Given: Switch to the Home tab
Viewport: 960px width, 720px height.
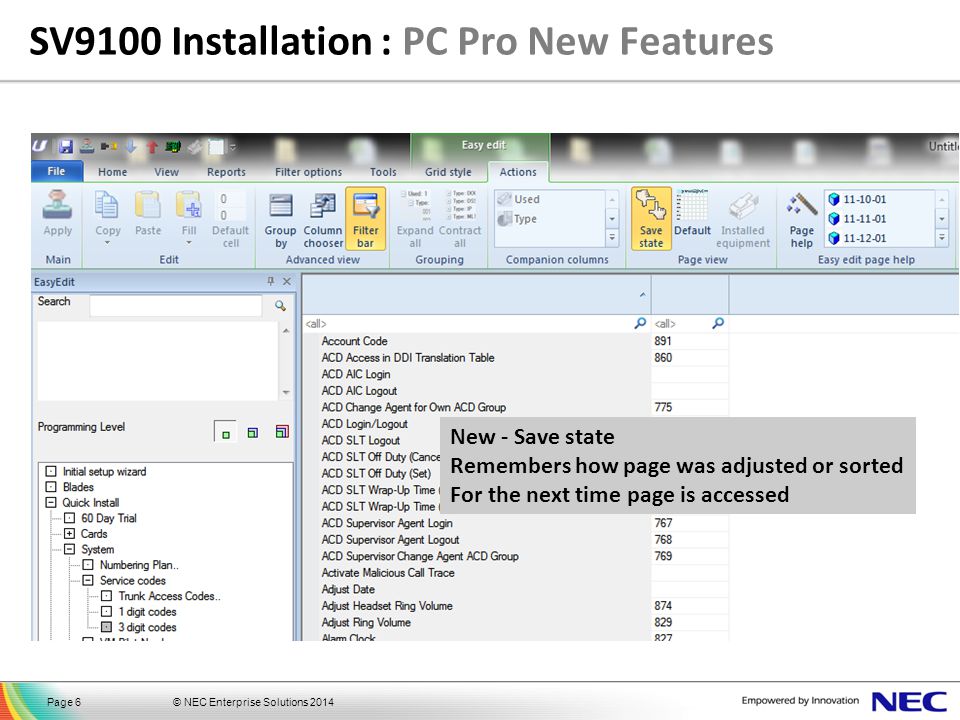Looking at the screenshot, I should click(113, 172).
